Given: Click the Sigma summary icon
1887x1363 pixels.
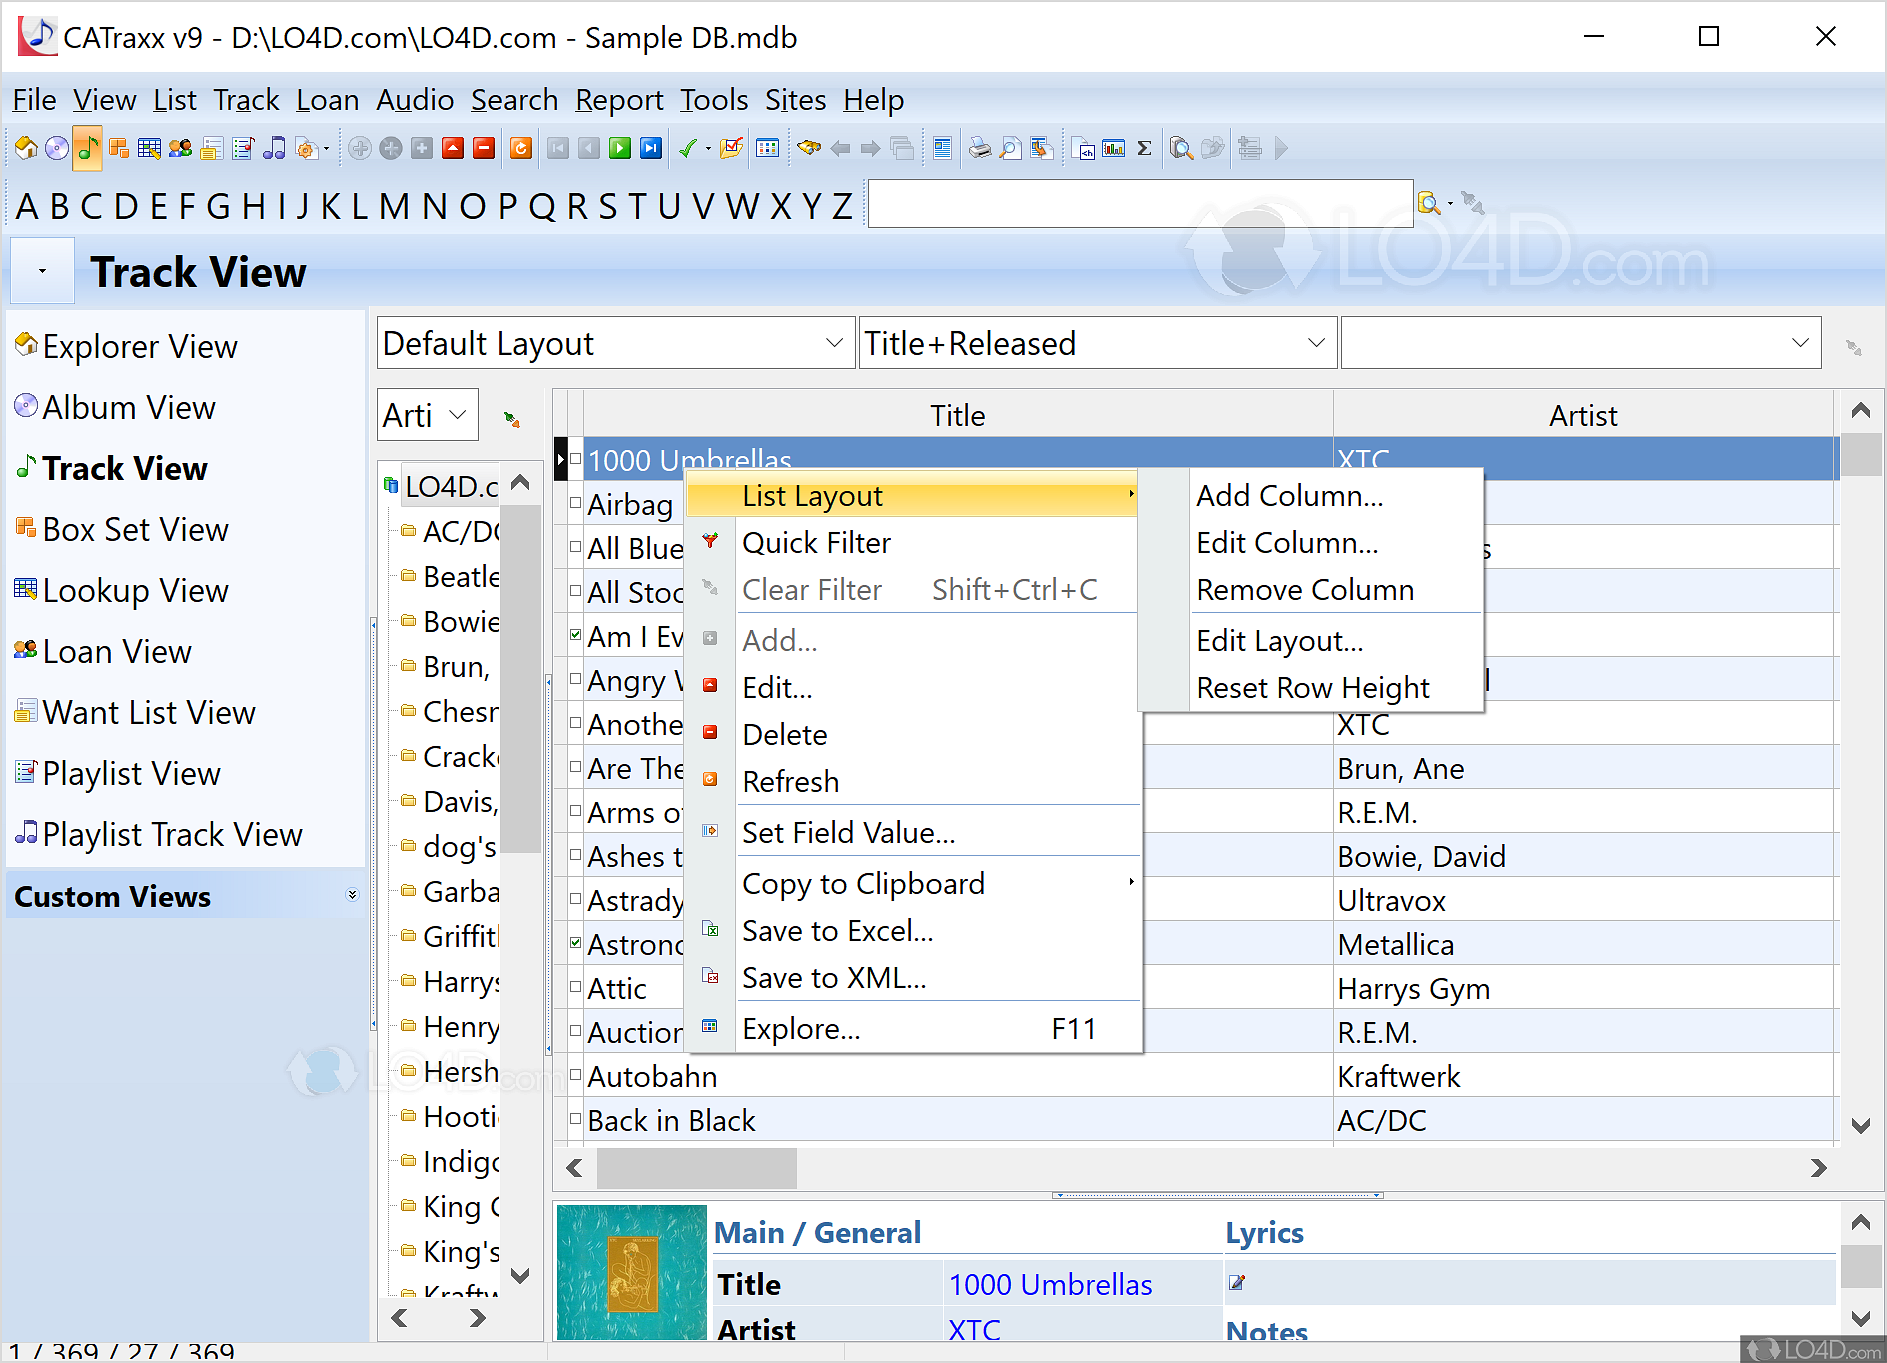Looking at the screenshot, I should click(x=1144, y=149).
